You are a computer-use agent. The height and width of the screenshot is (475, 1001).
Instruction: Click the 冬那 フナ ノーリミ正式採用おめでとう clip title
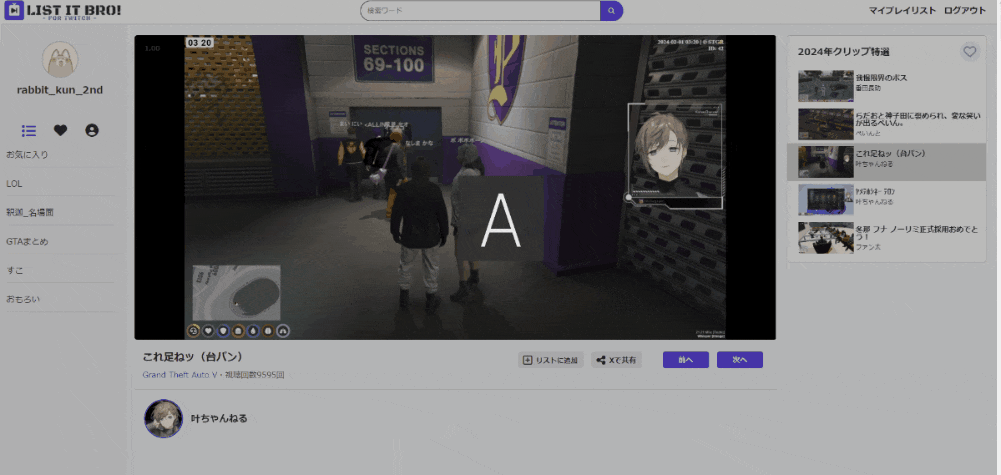click(x=917, y=232)
